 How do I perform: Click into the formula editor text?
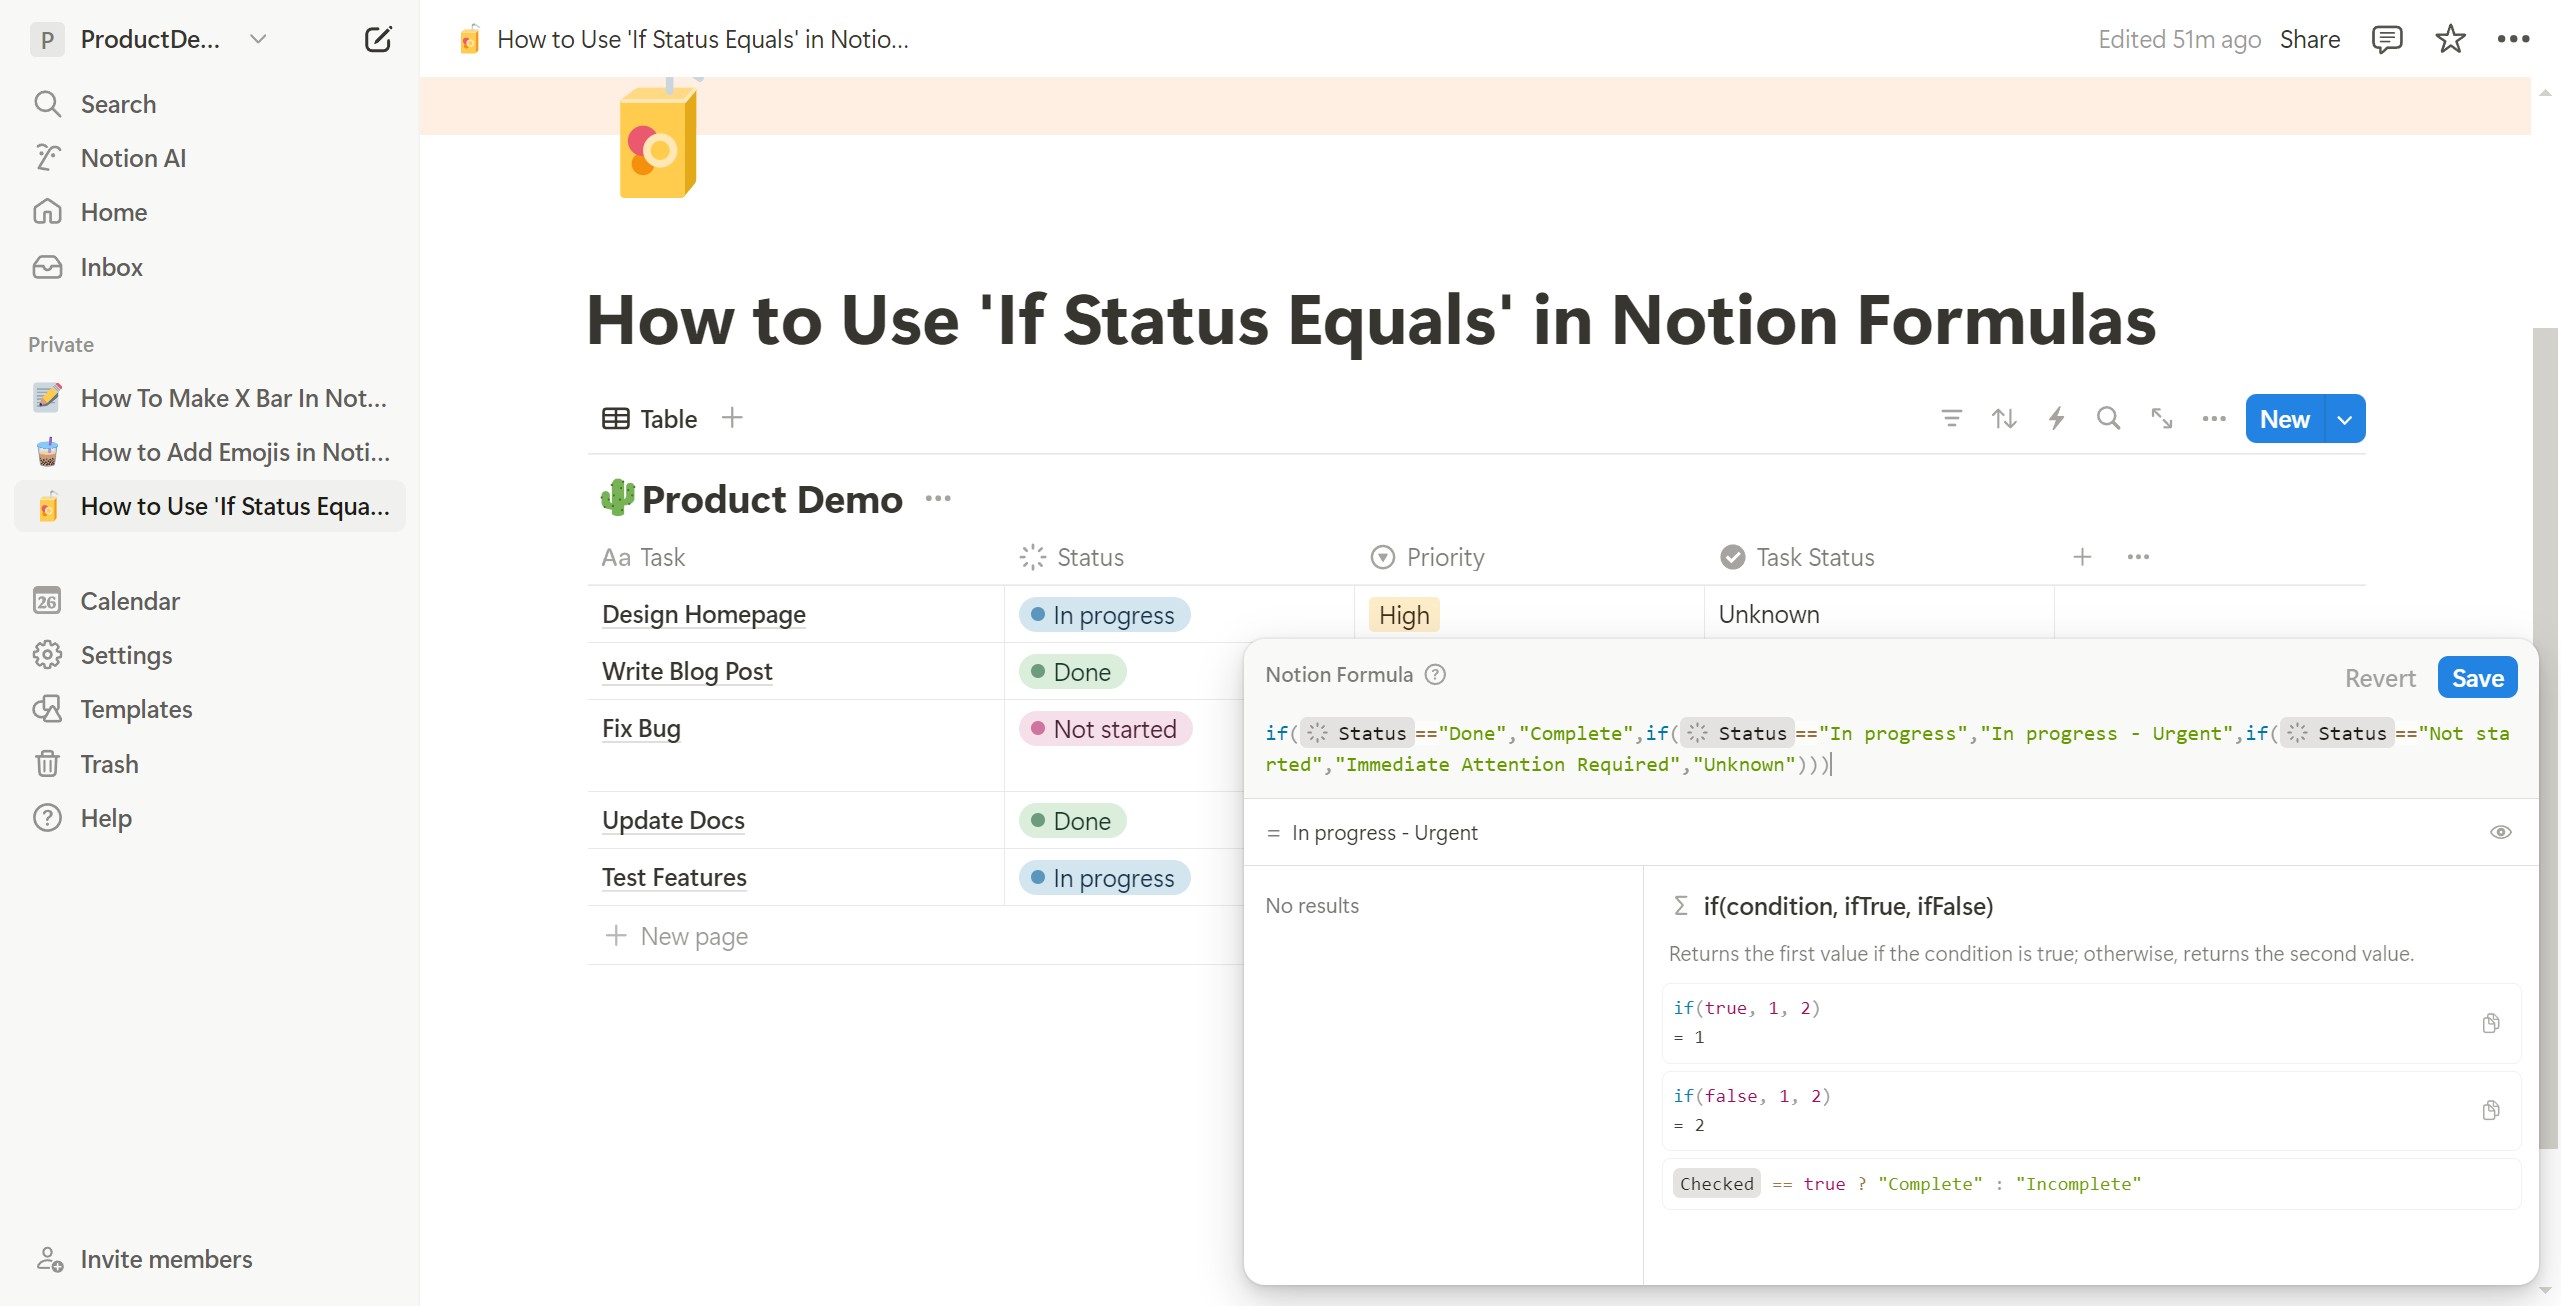point(1887,748)
